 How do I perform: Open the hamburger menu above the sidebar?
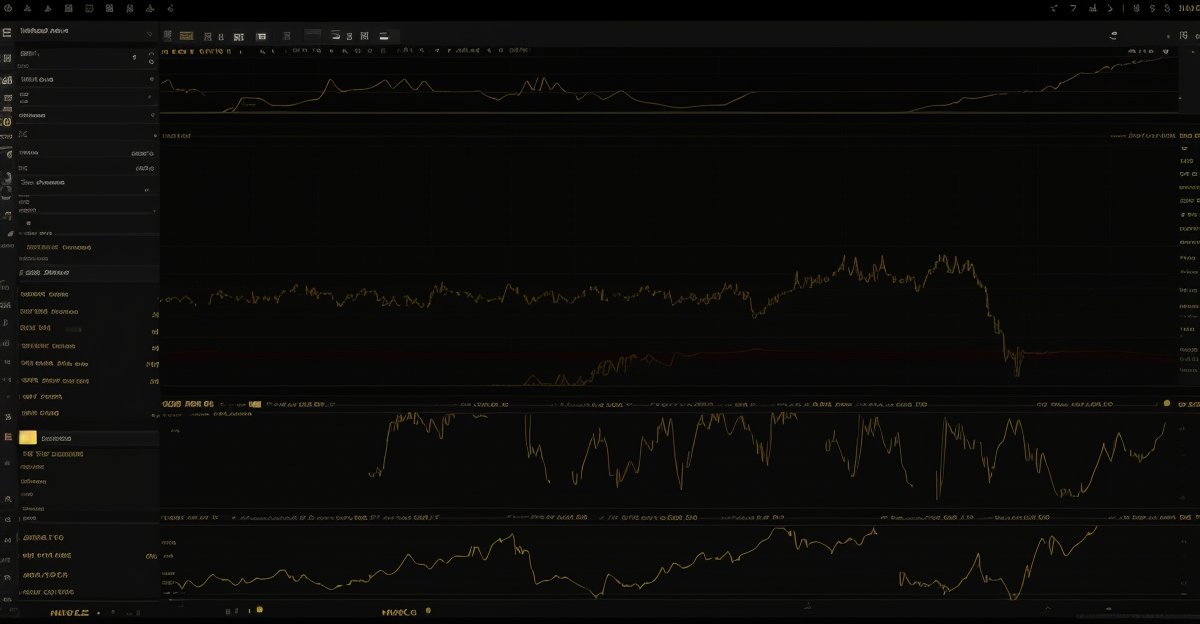(x=7, y=33)
